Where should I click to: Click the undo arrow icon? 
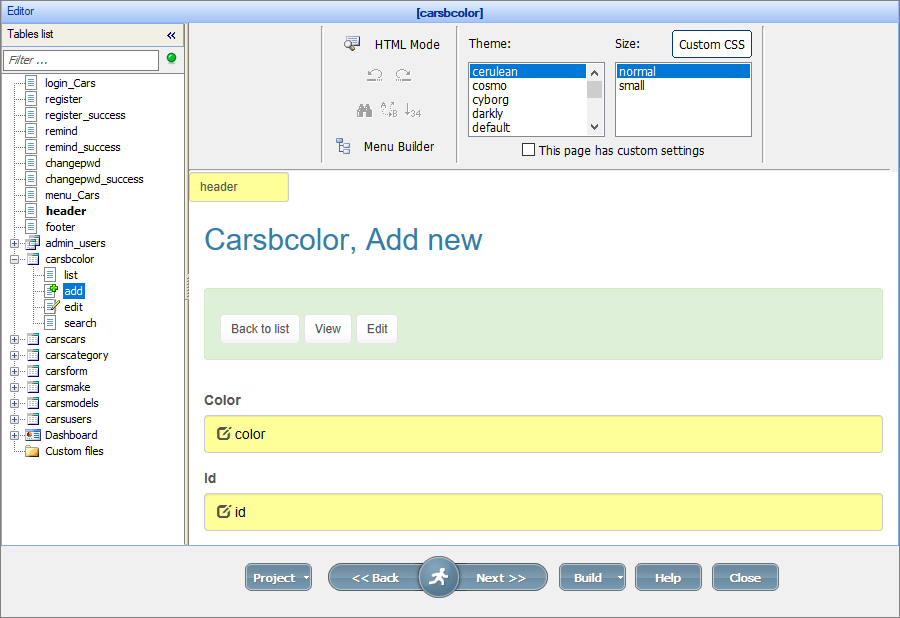[375, 75]
